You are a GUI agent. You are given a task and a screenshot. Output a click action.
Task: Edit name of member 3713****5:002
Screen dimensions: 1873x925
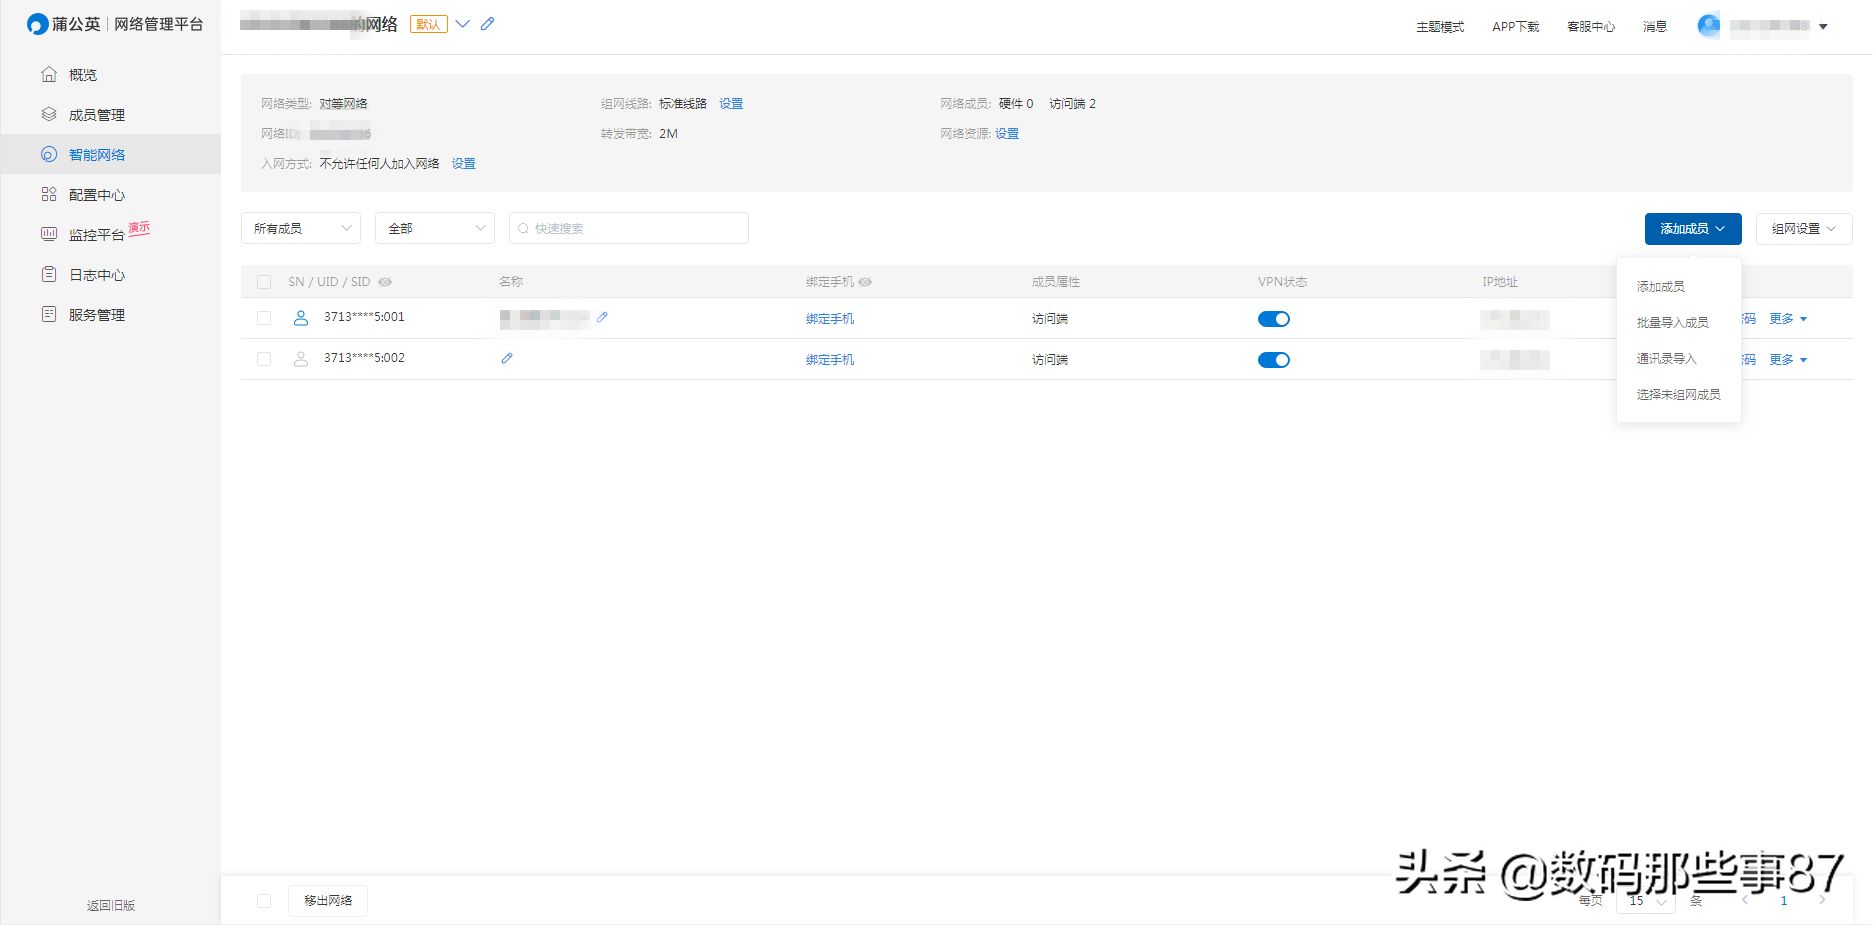tap(507, 359)
